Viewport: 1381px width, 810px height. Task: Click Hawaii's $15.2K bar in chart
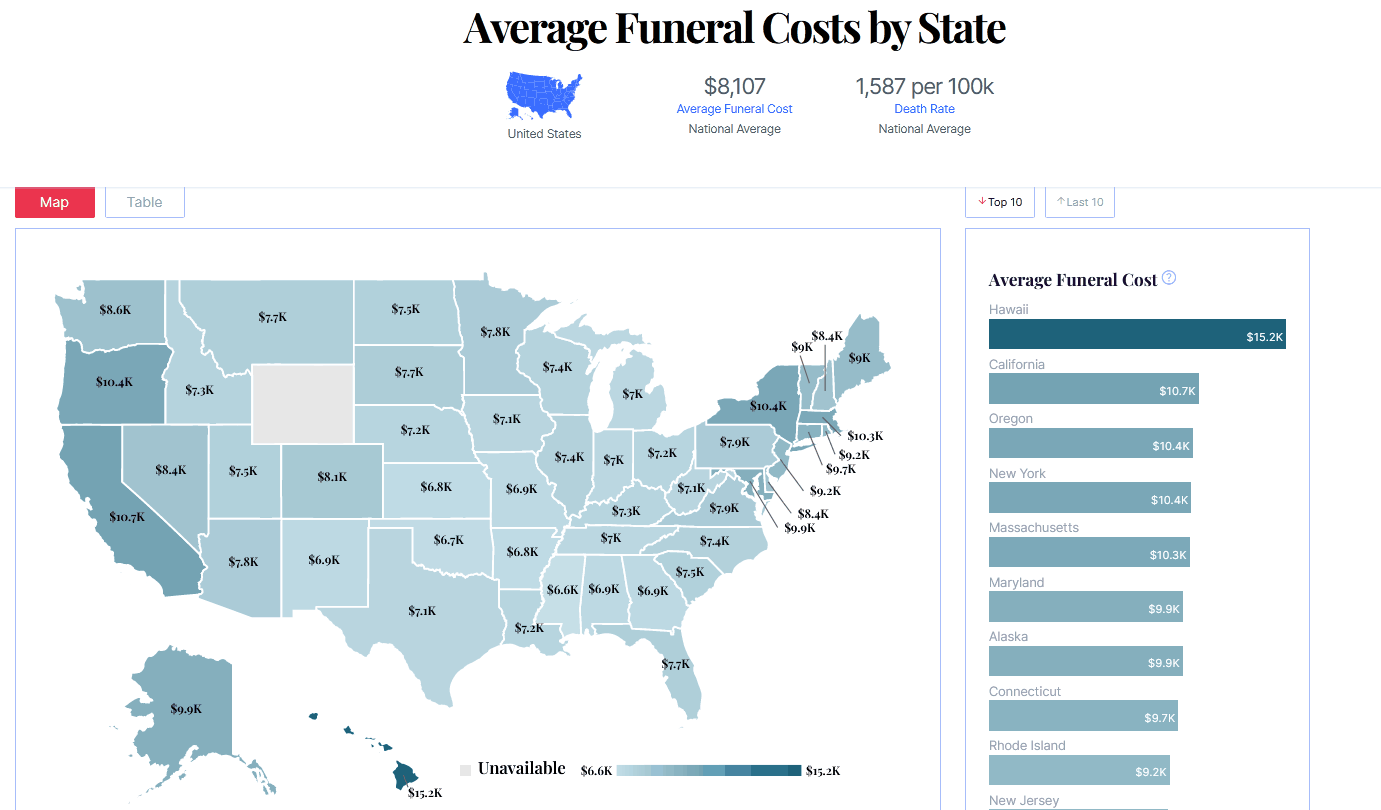tap(1136, 334)
